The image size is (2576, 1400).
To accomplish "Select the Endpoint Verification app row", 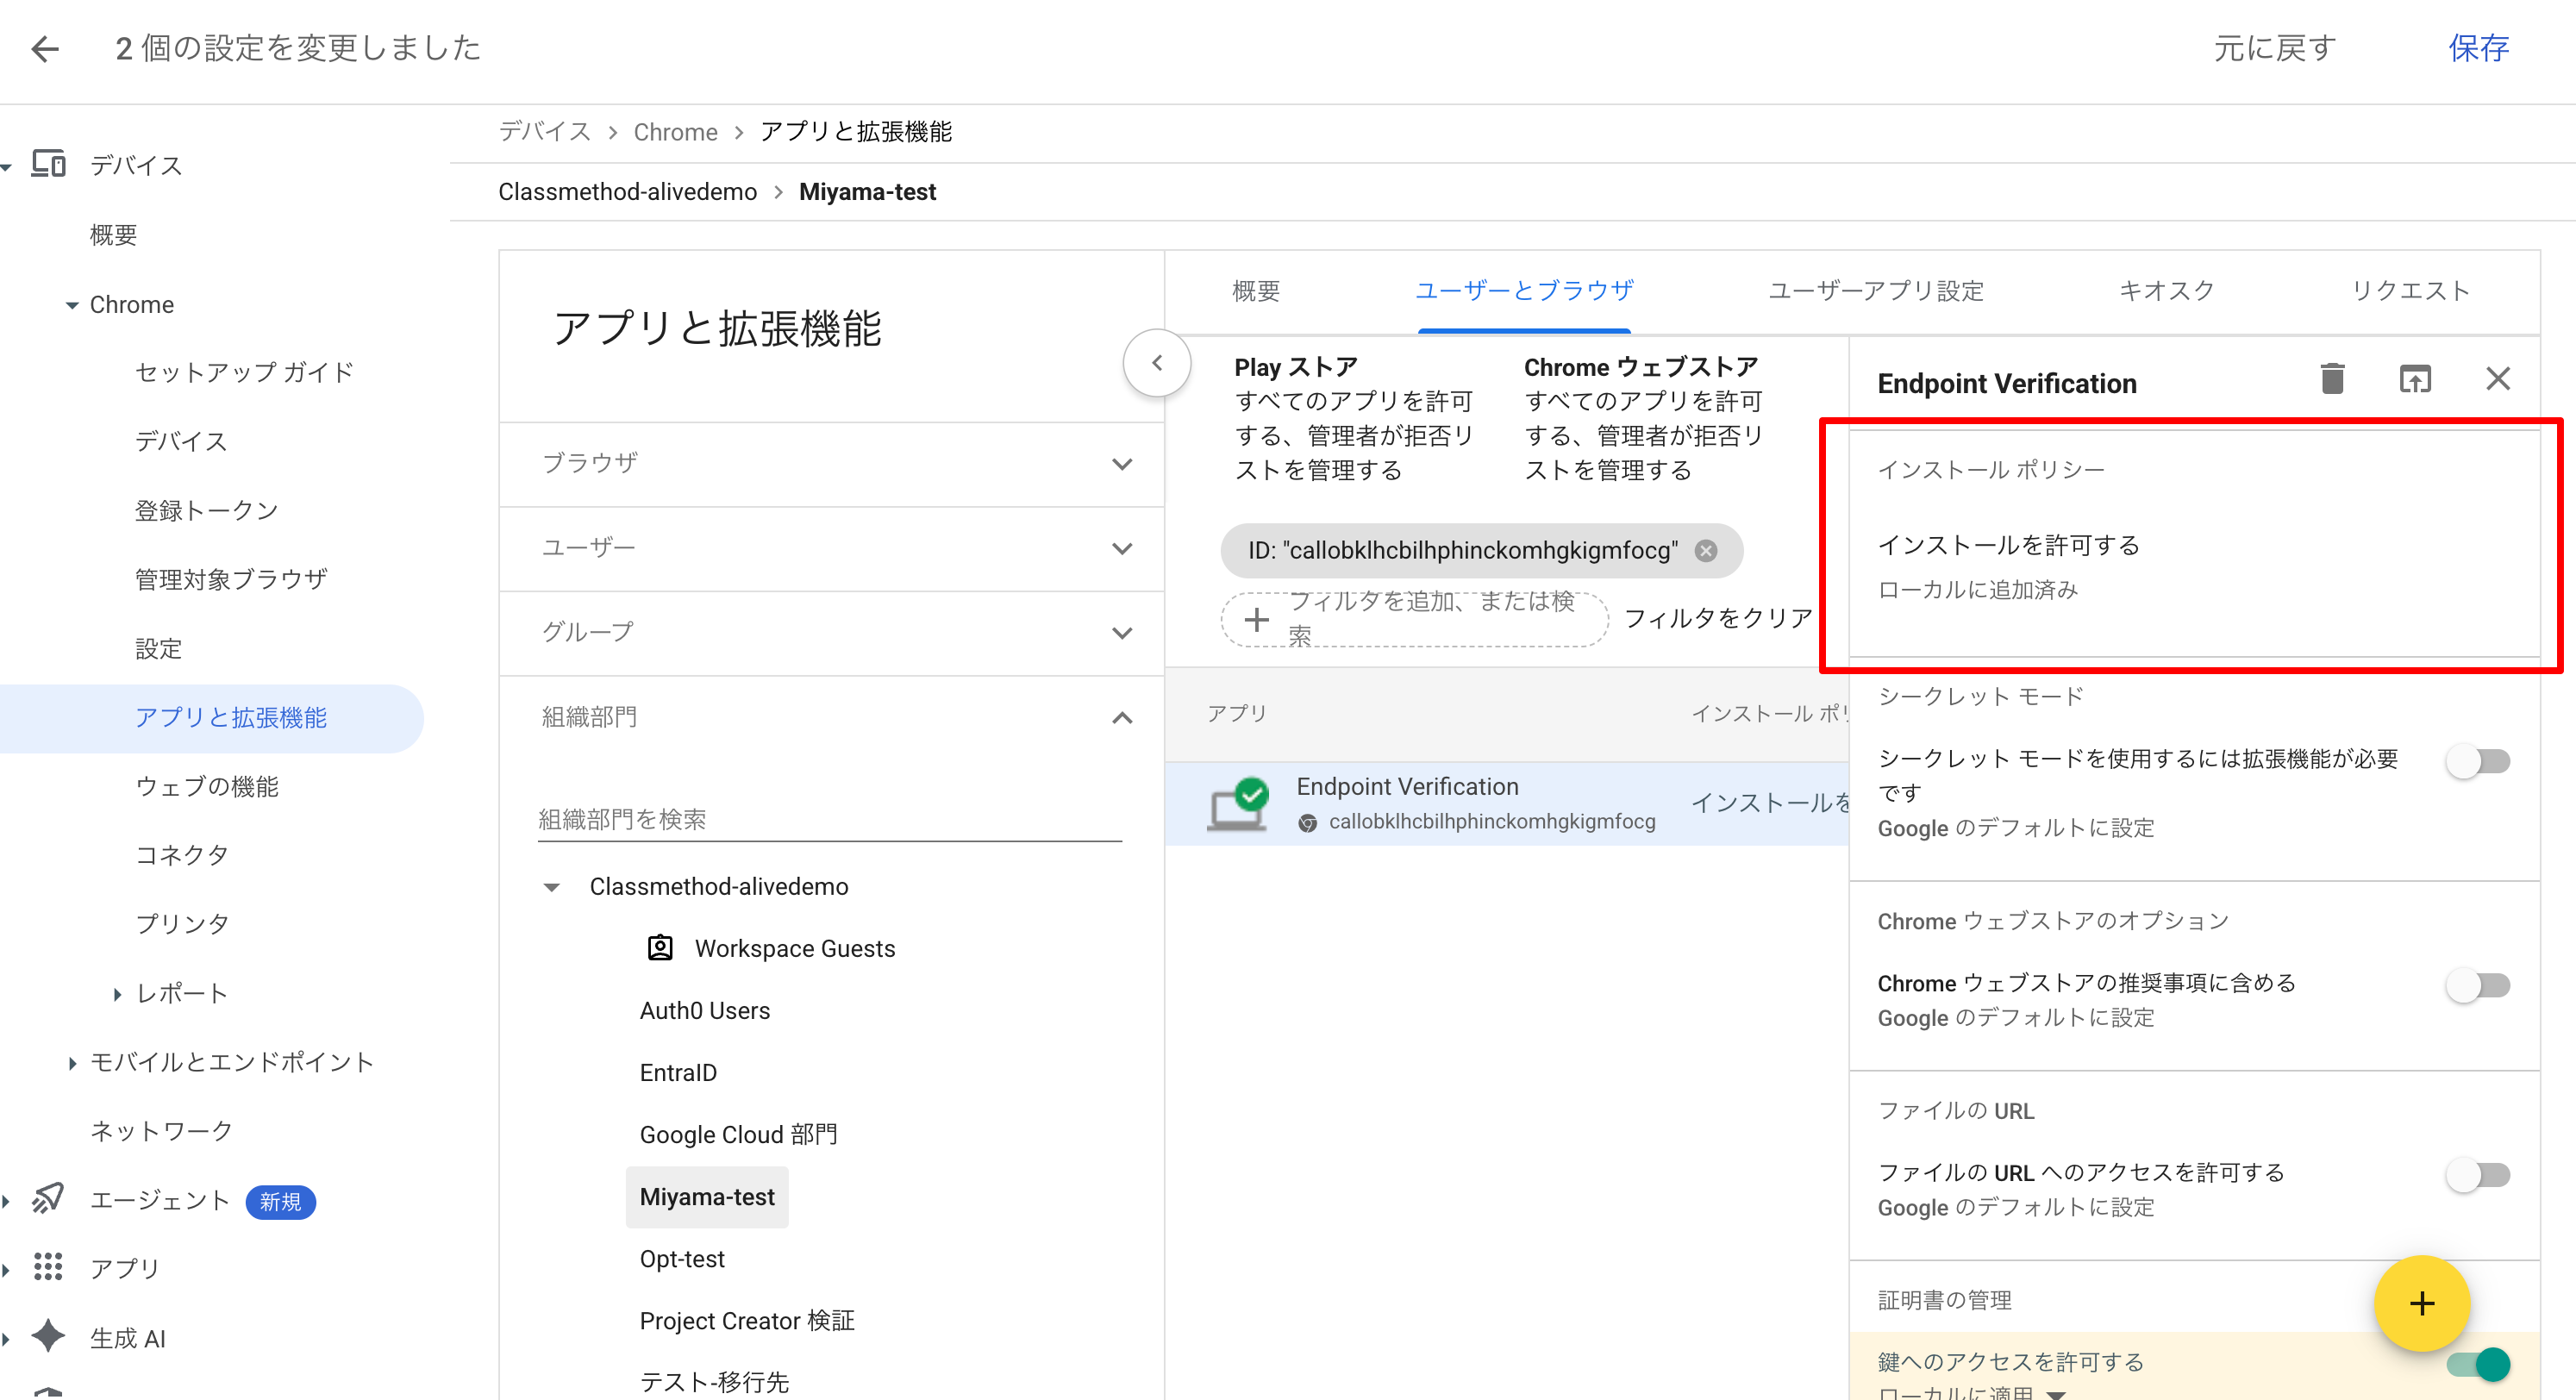I will point(1507,804).
